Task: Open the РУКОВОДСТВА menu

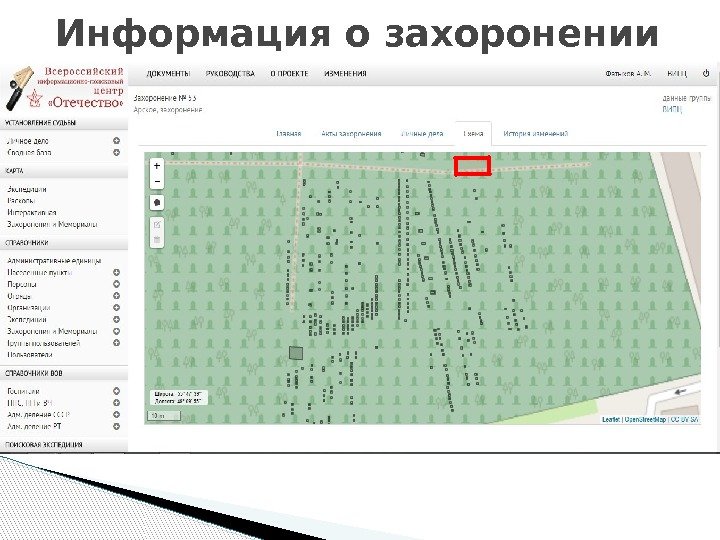Action: pyautogui.click(x=230, y=73)
